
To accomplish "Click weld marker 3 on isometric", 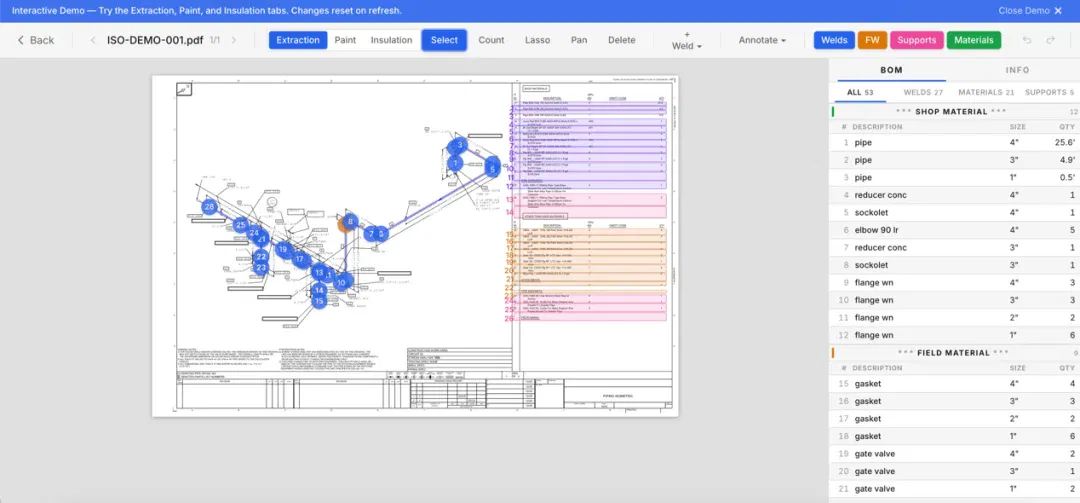I will (x=458, y=145).
